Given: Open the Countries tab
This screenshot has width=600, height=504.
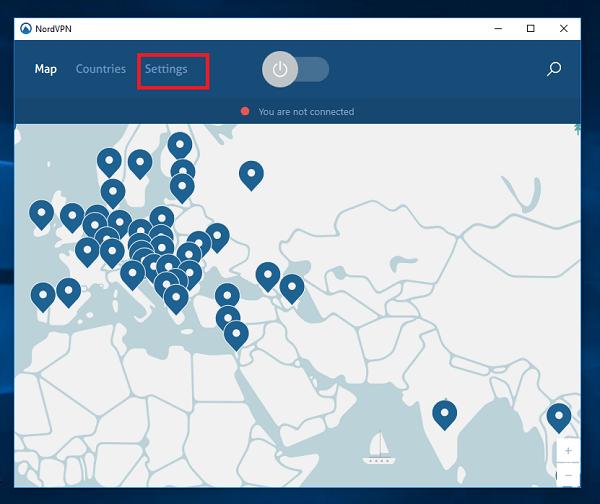Looking at the screenshot, I should pos(101,69).
